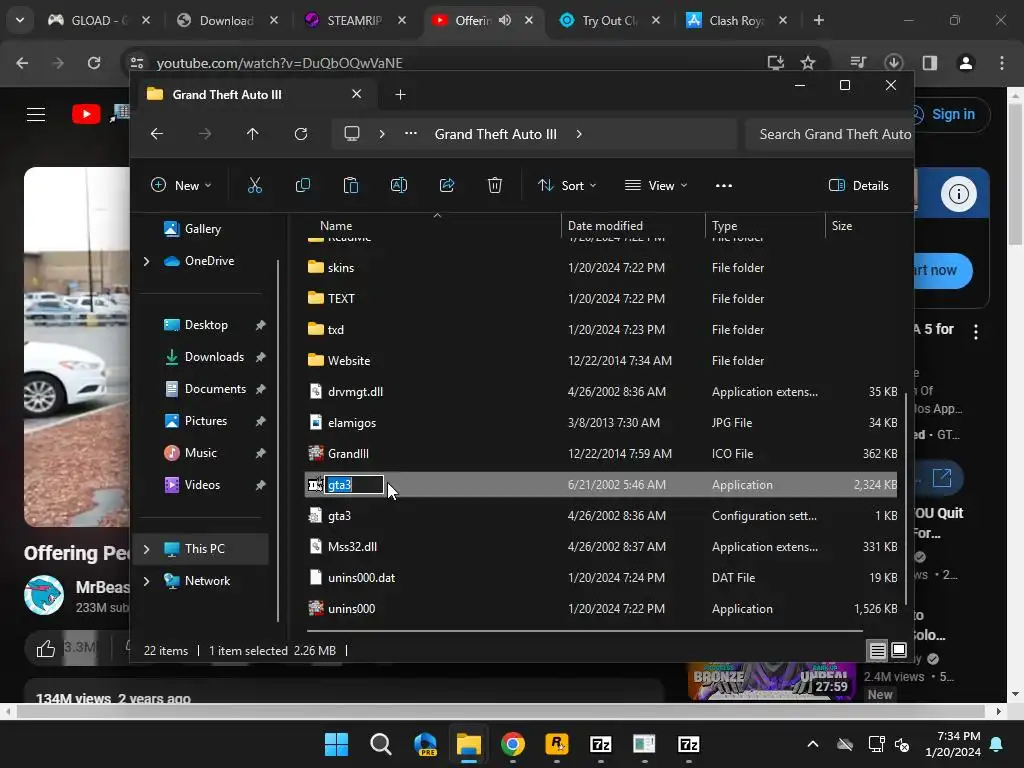Click the Copy icon in Explorer toolbar

click(x=302, y=185)
